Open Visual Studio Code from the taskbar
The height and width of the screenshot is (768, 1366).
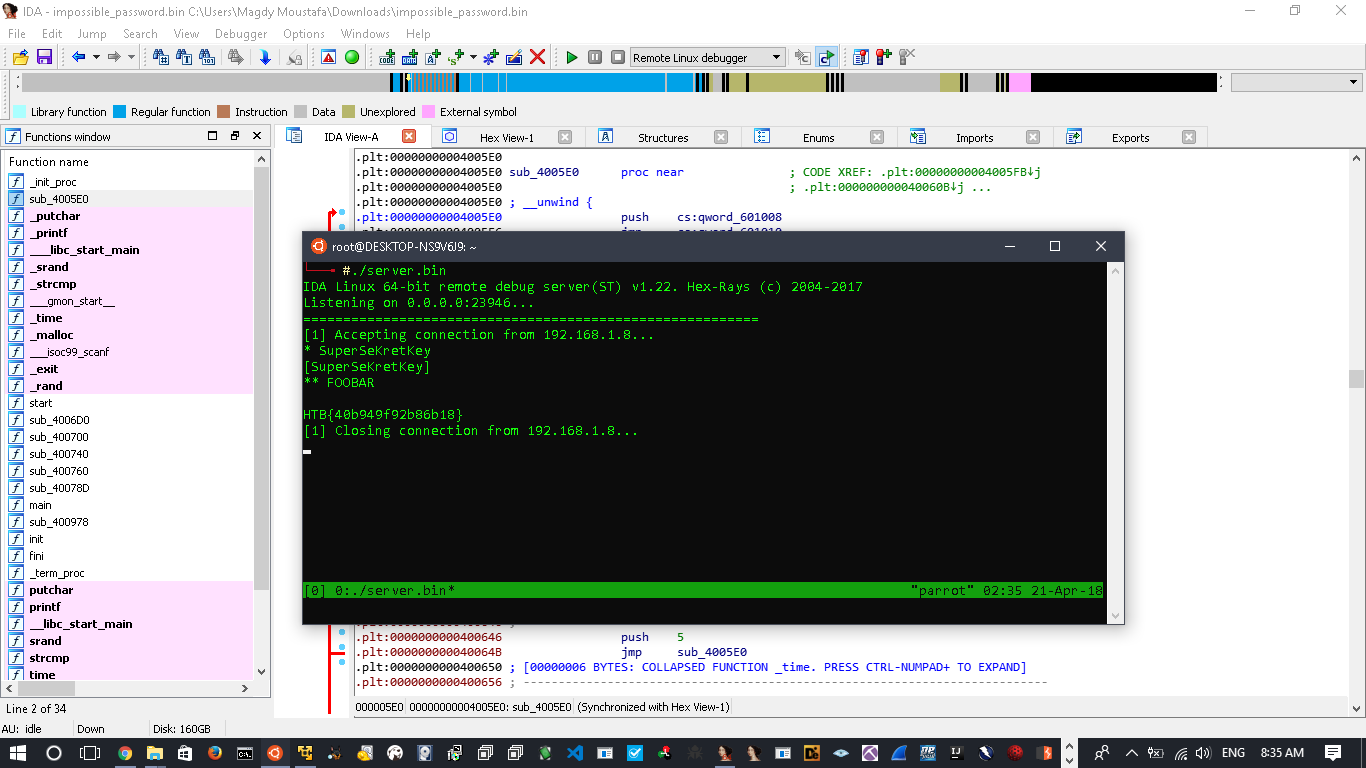575,752
